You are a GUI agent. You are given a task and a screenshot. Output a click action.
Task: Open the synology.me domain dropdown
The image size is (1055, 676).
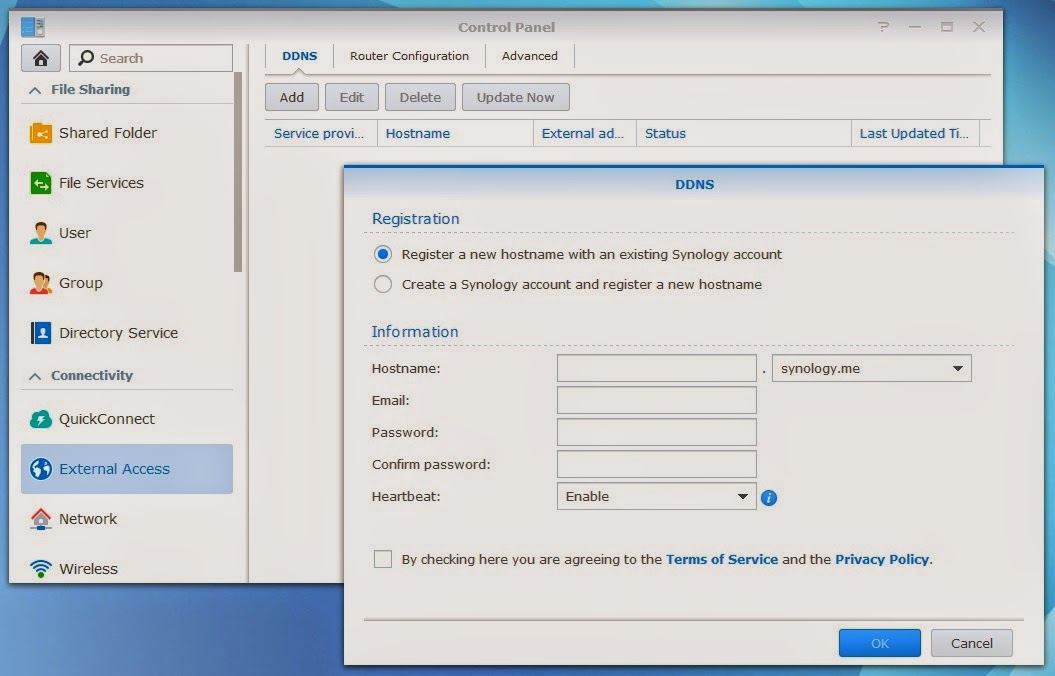(x=871, y=369)
